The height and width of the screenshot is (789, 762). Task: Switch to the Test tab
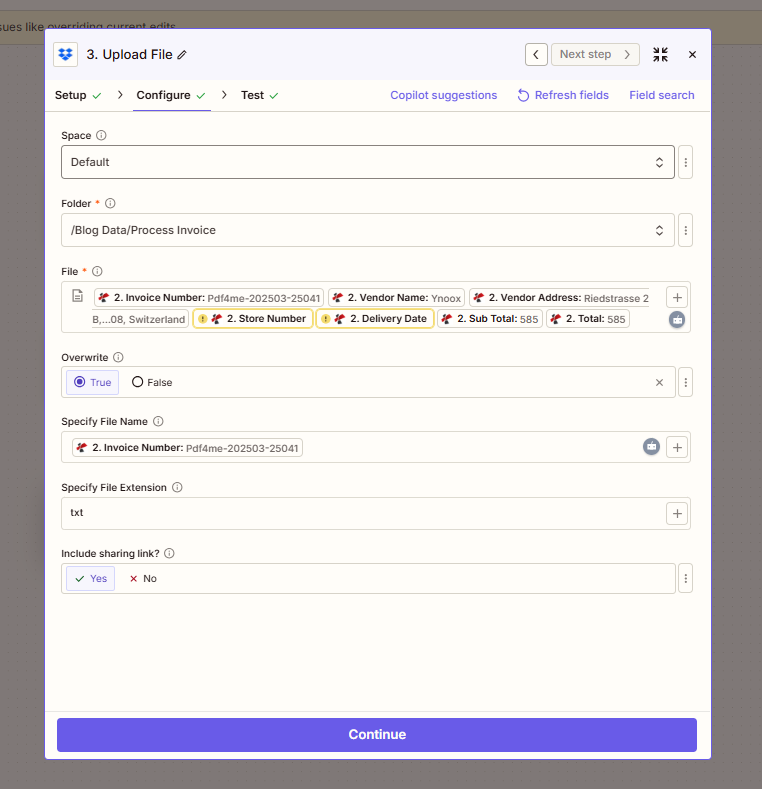click(x=260, y=96)
